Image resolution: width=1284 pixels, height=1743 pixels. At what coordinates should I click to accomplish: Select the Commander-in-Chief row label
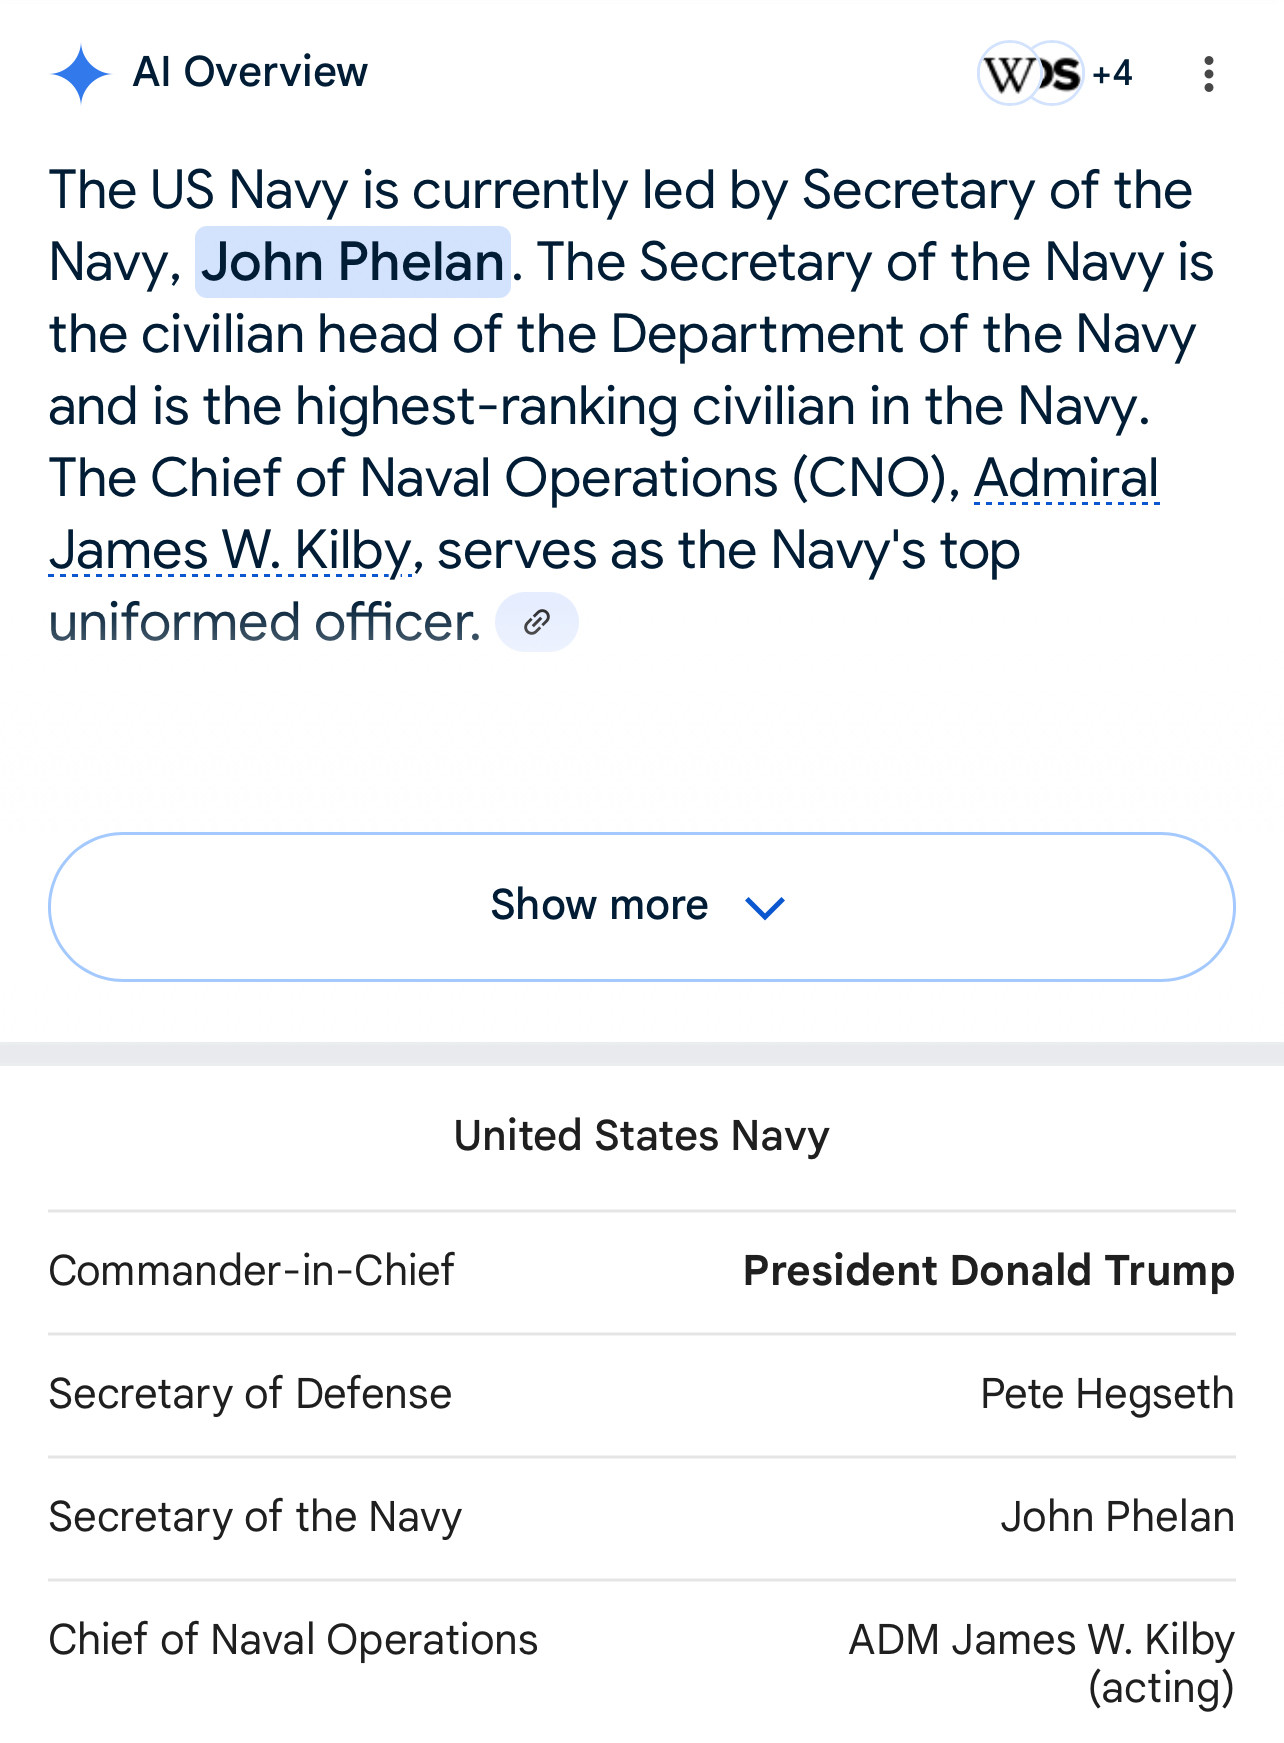point(252,1271)
